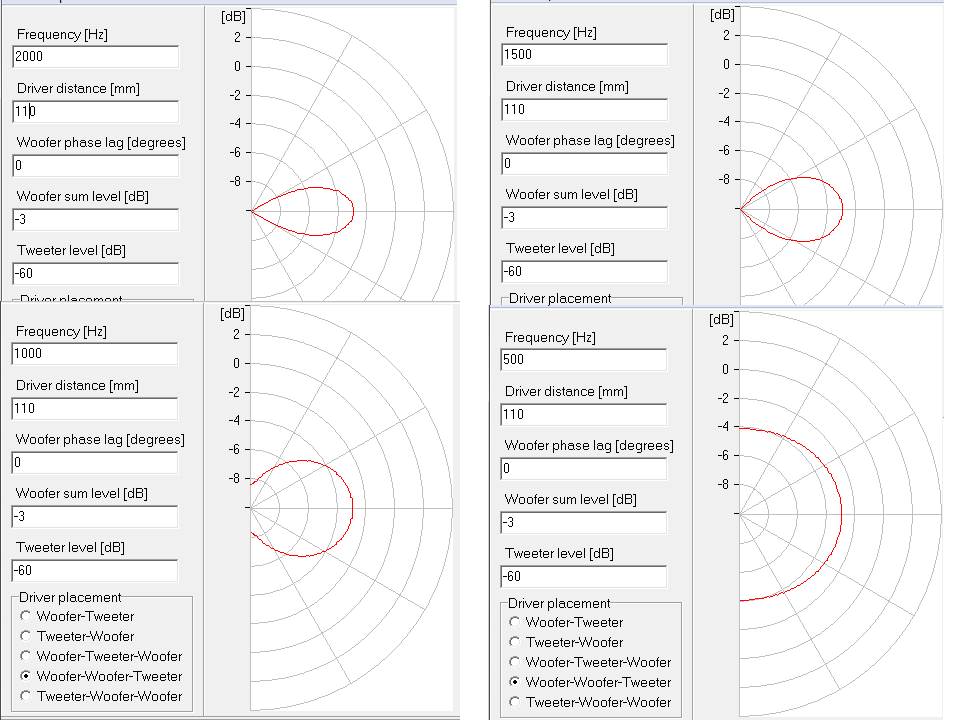Click Frequency field showing 1500
960x720 pixels.
[x=584, y=54]
